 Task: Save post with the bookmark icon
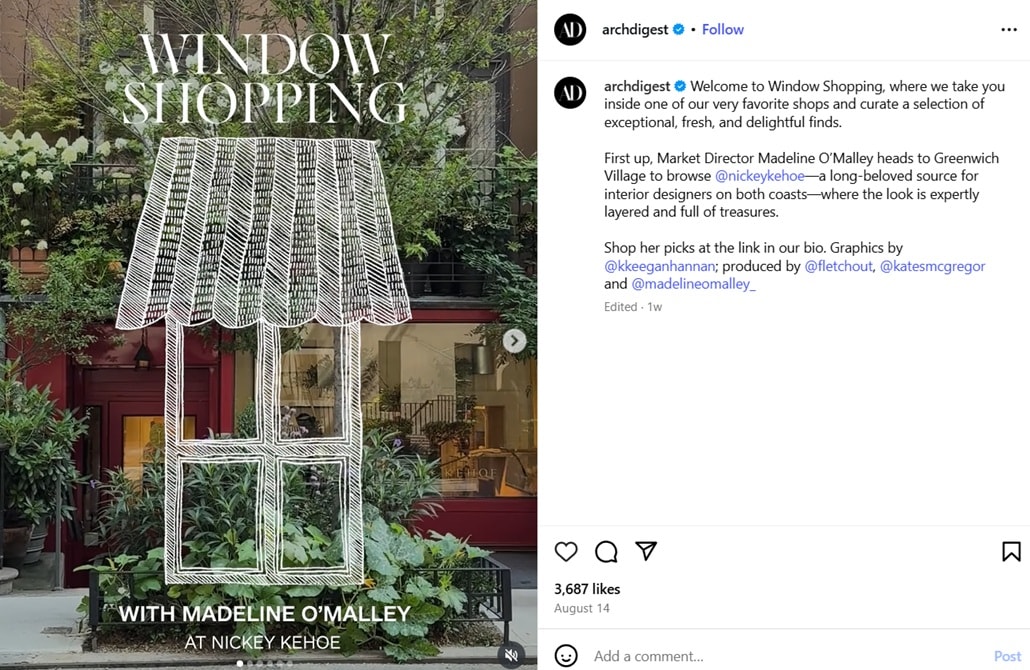point(1011,552)
